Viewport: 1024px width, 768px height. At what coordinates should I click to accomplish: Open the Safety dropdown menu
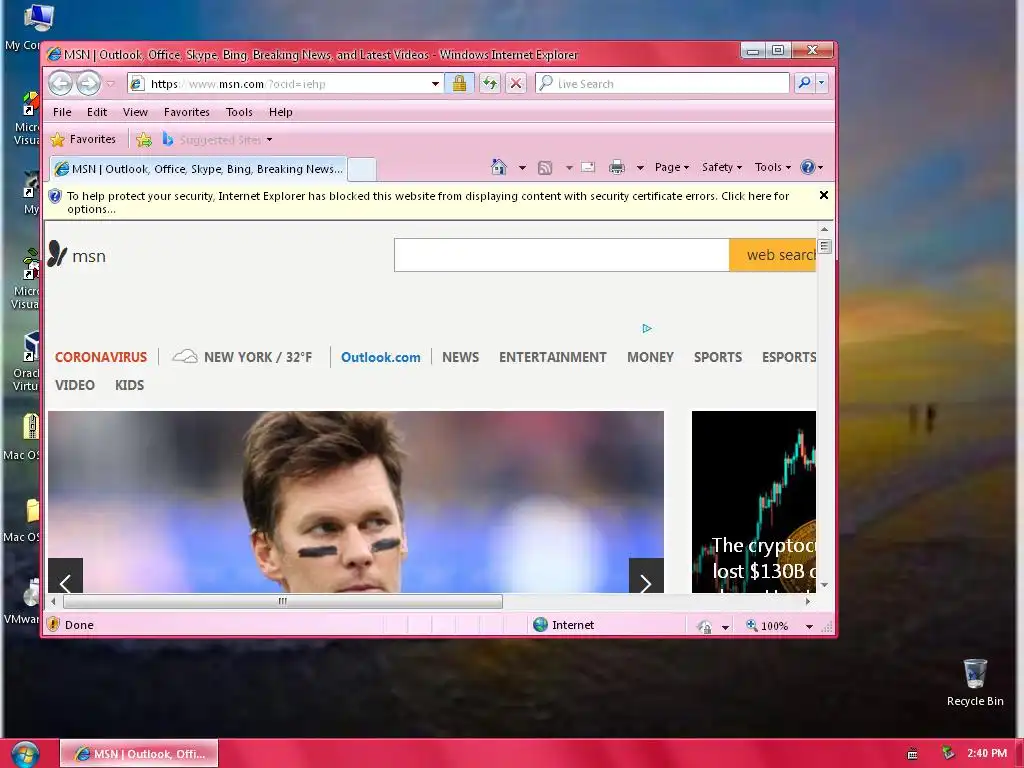point(722,167)
